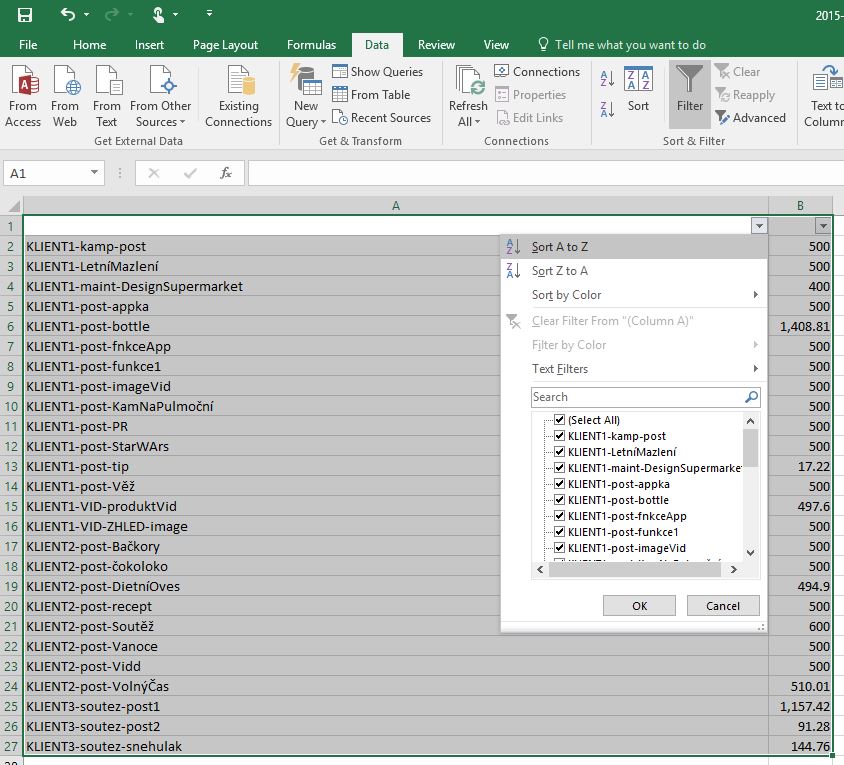The width and height of the screenshot is (844, 765).
Task: Switch to the Home tab
Action: click(89, 45)
